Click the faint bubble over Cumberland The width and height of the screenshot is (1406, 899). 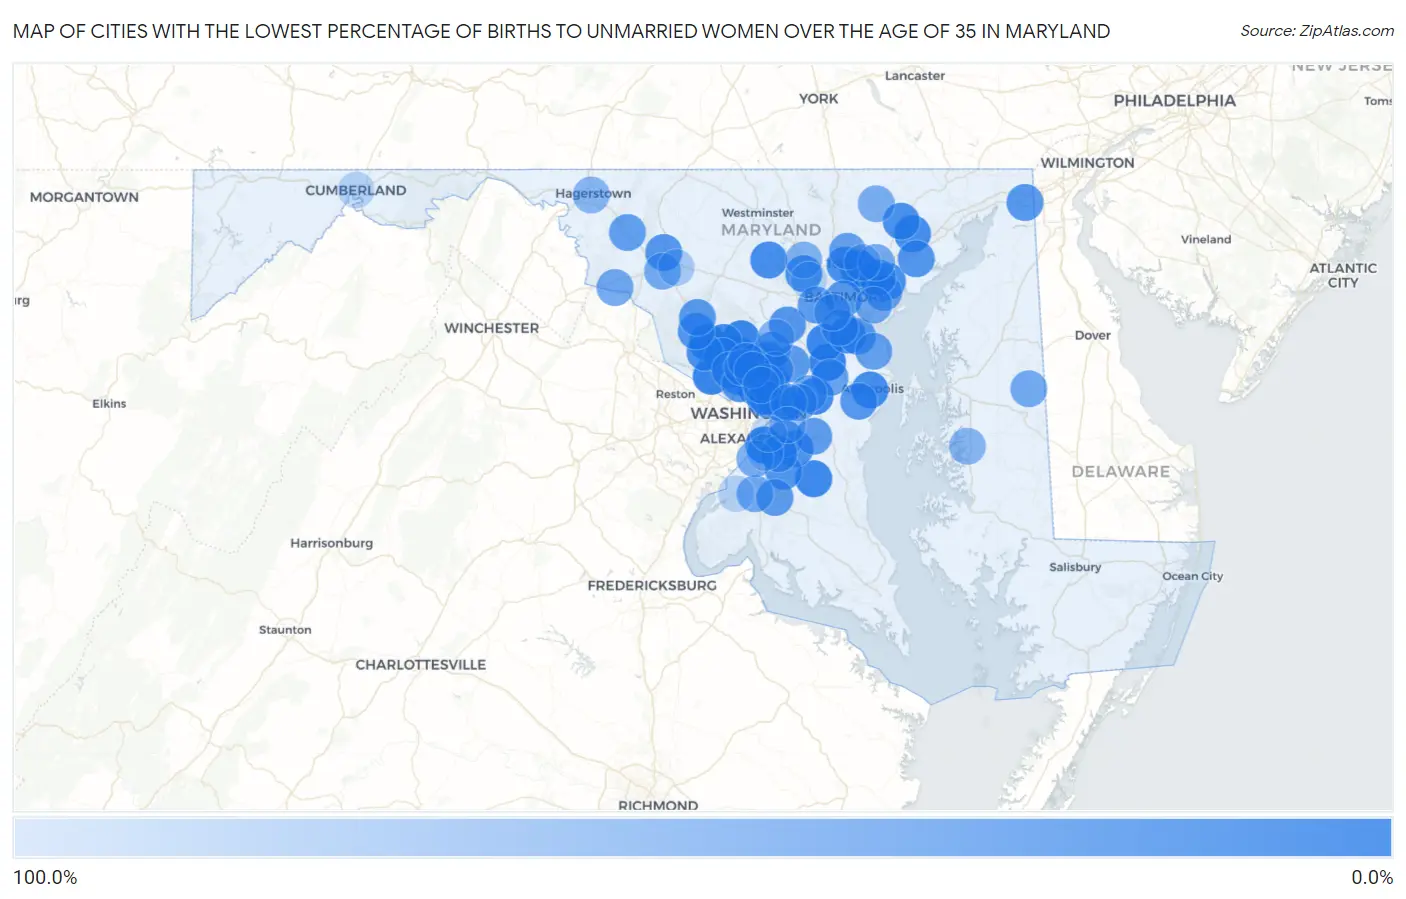coord(356,188)
